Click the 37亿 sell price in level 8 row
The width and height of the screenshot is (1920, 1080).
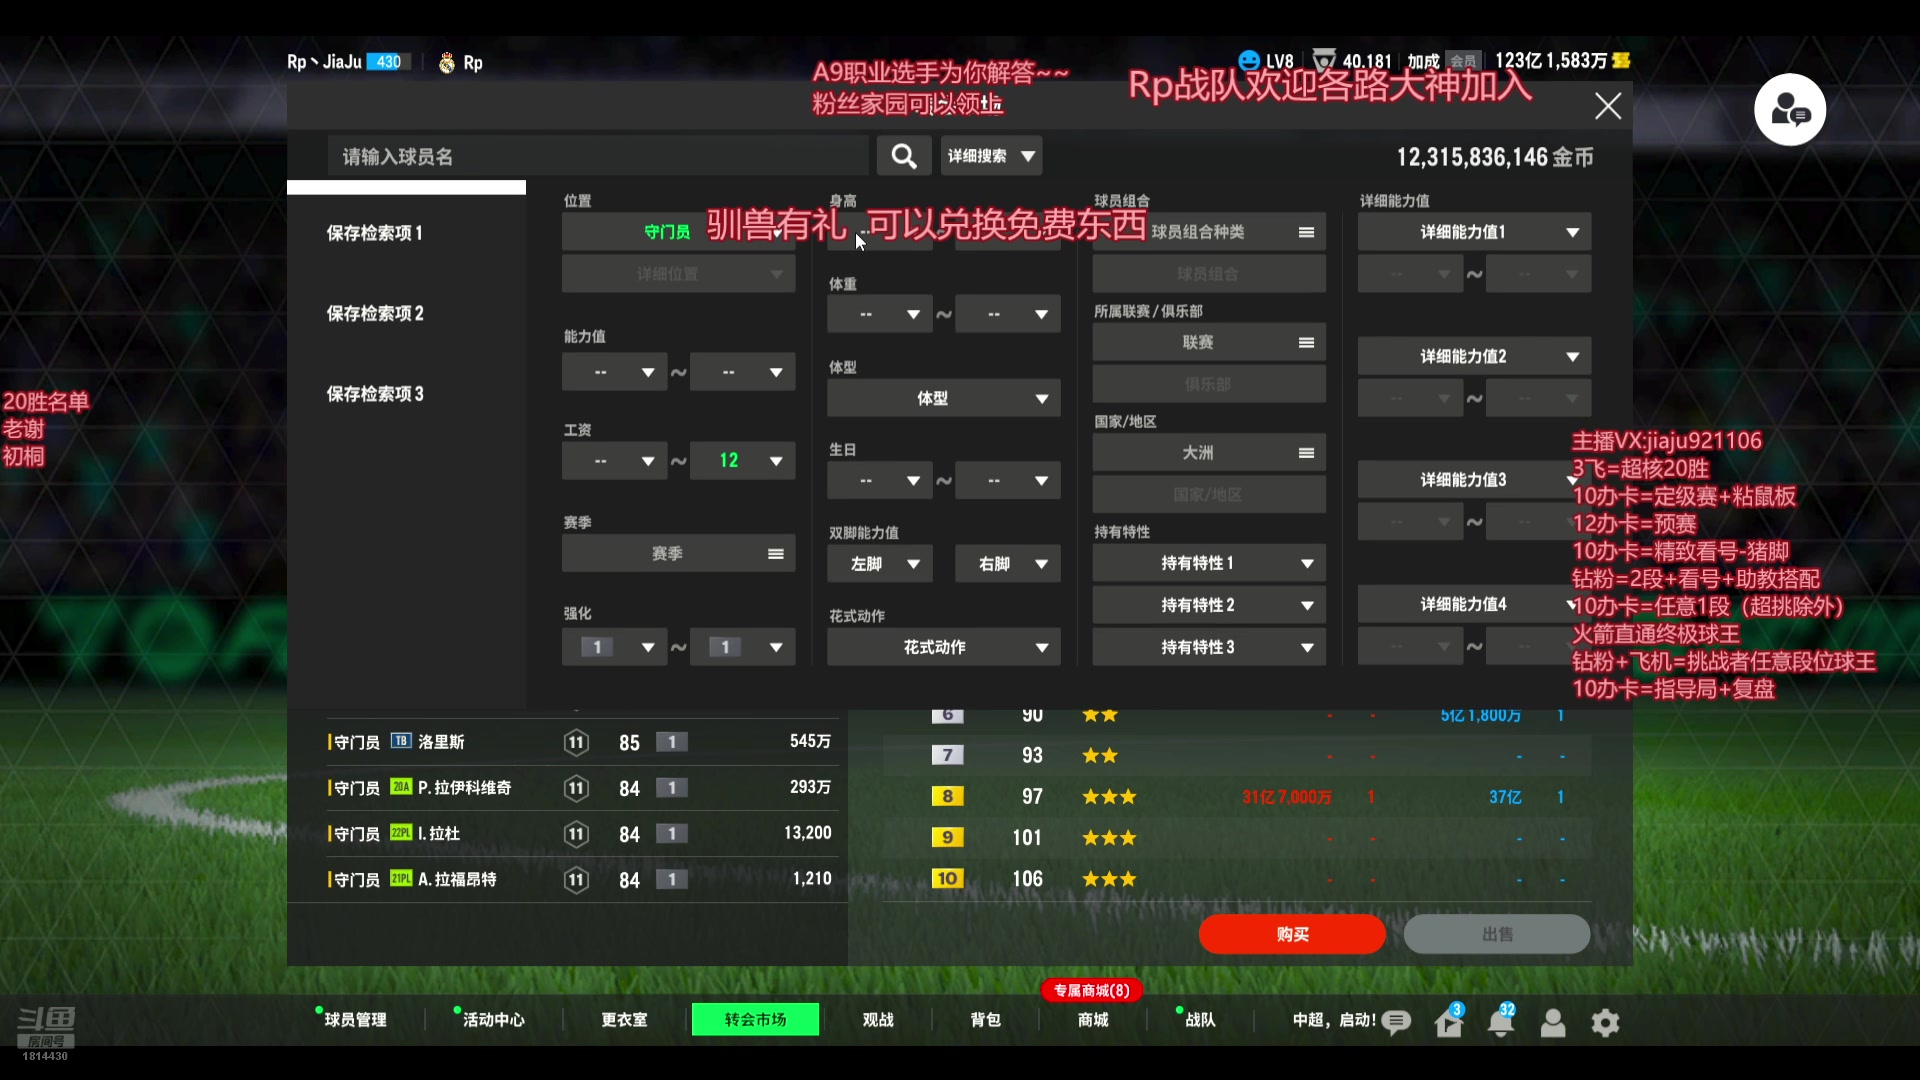coord(1505,797)
